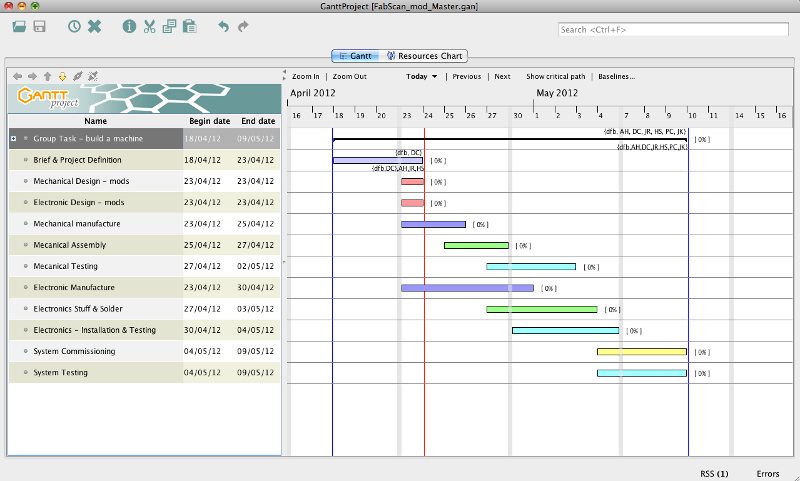Select the System Commissioning task

tap(144, 351)
